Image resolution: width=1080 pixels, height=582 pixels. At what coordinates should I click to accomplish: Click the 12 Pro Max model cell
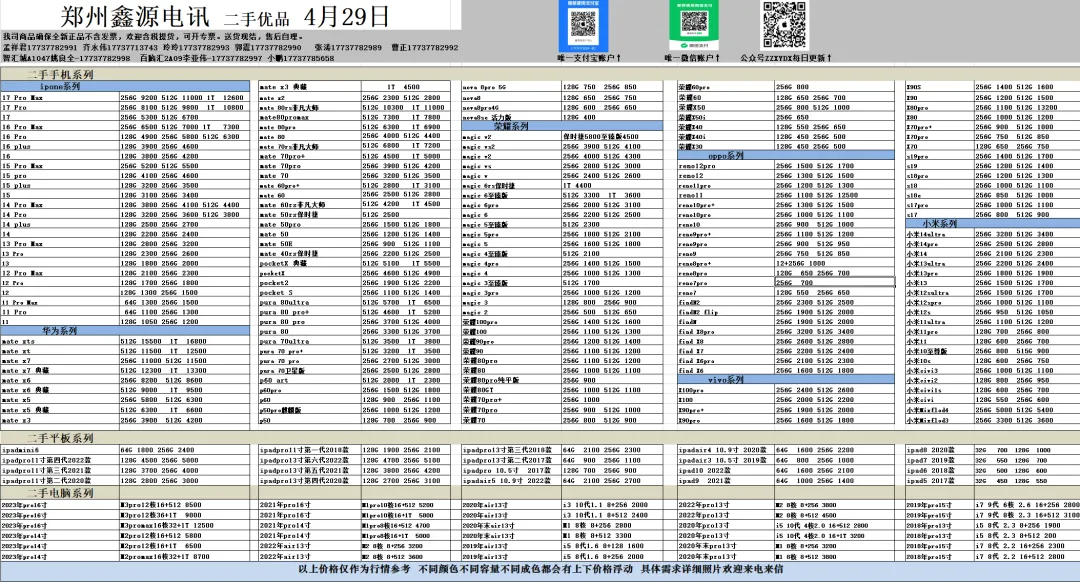click(60, 273)
